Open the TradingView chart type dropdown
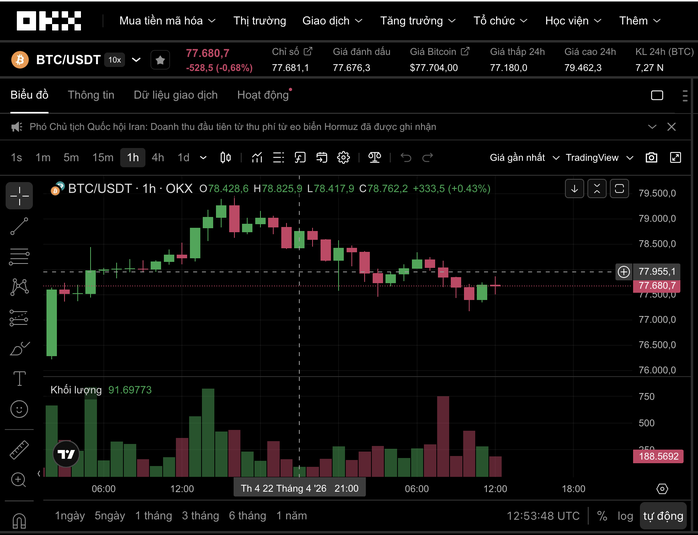Screen dimensions: 698x535 (x=599, y=157)
